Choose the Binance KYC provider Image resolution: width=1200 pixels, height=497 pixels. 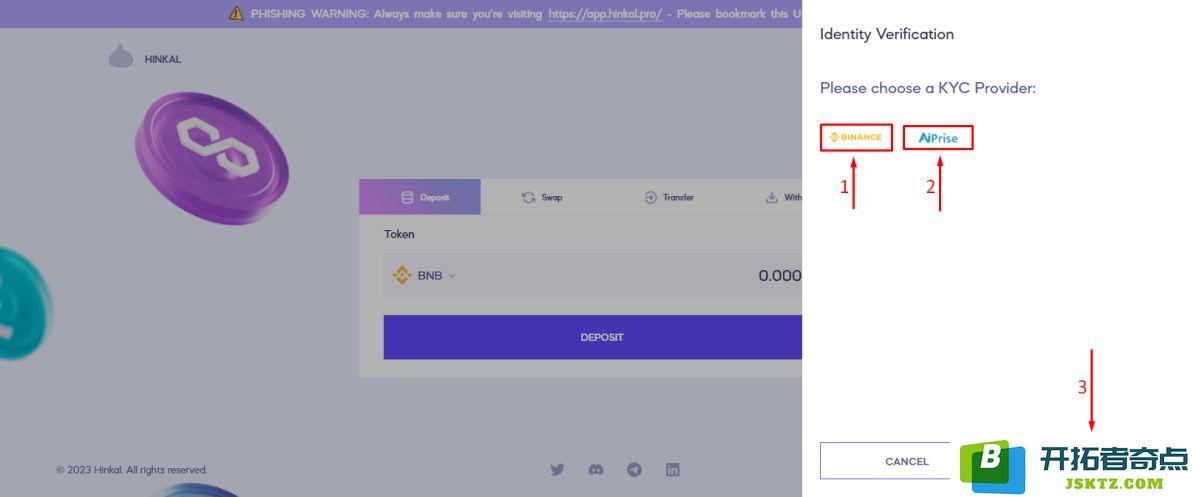(x=856, y=137)
